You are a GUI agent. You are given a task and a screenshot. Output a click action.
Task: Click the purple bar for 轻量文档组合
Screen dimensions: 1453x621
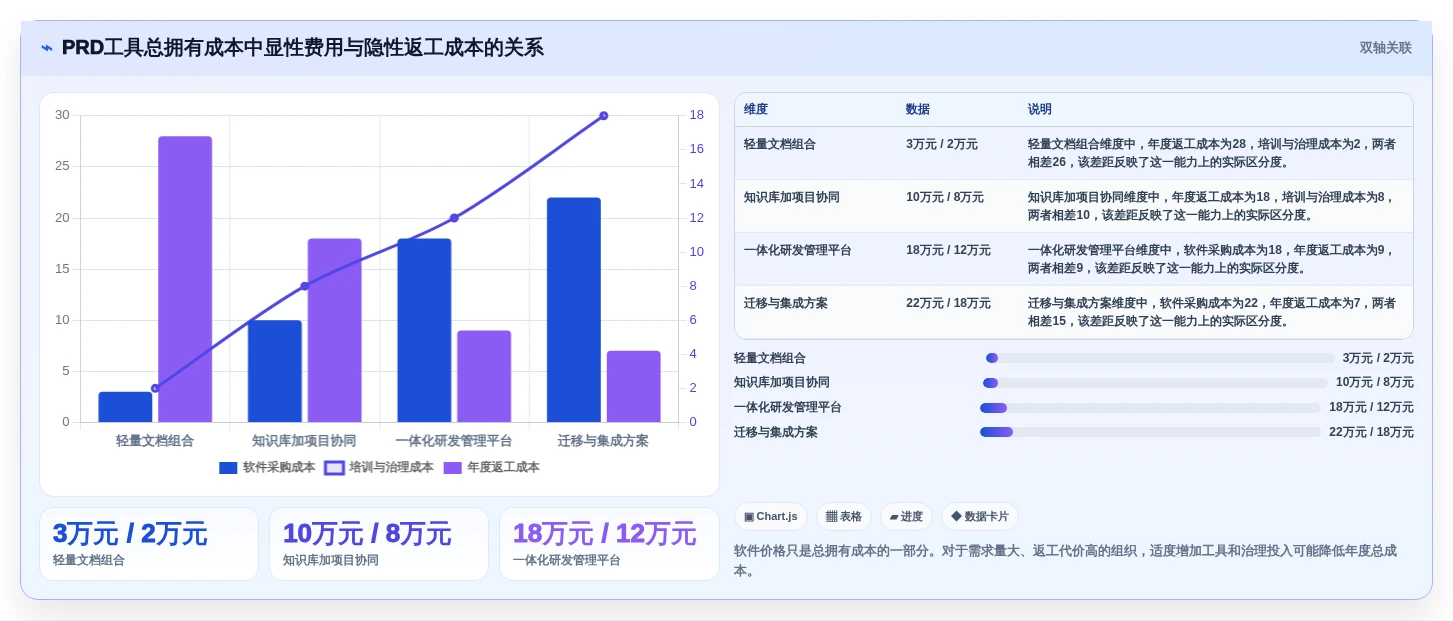pyautogui.click(x=185, y=279)
